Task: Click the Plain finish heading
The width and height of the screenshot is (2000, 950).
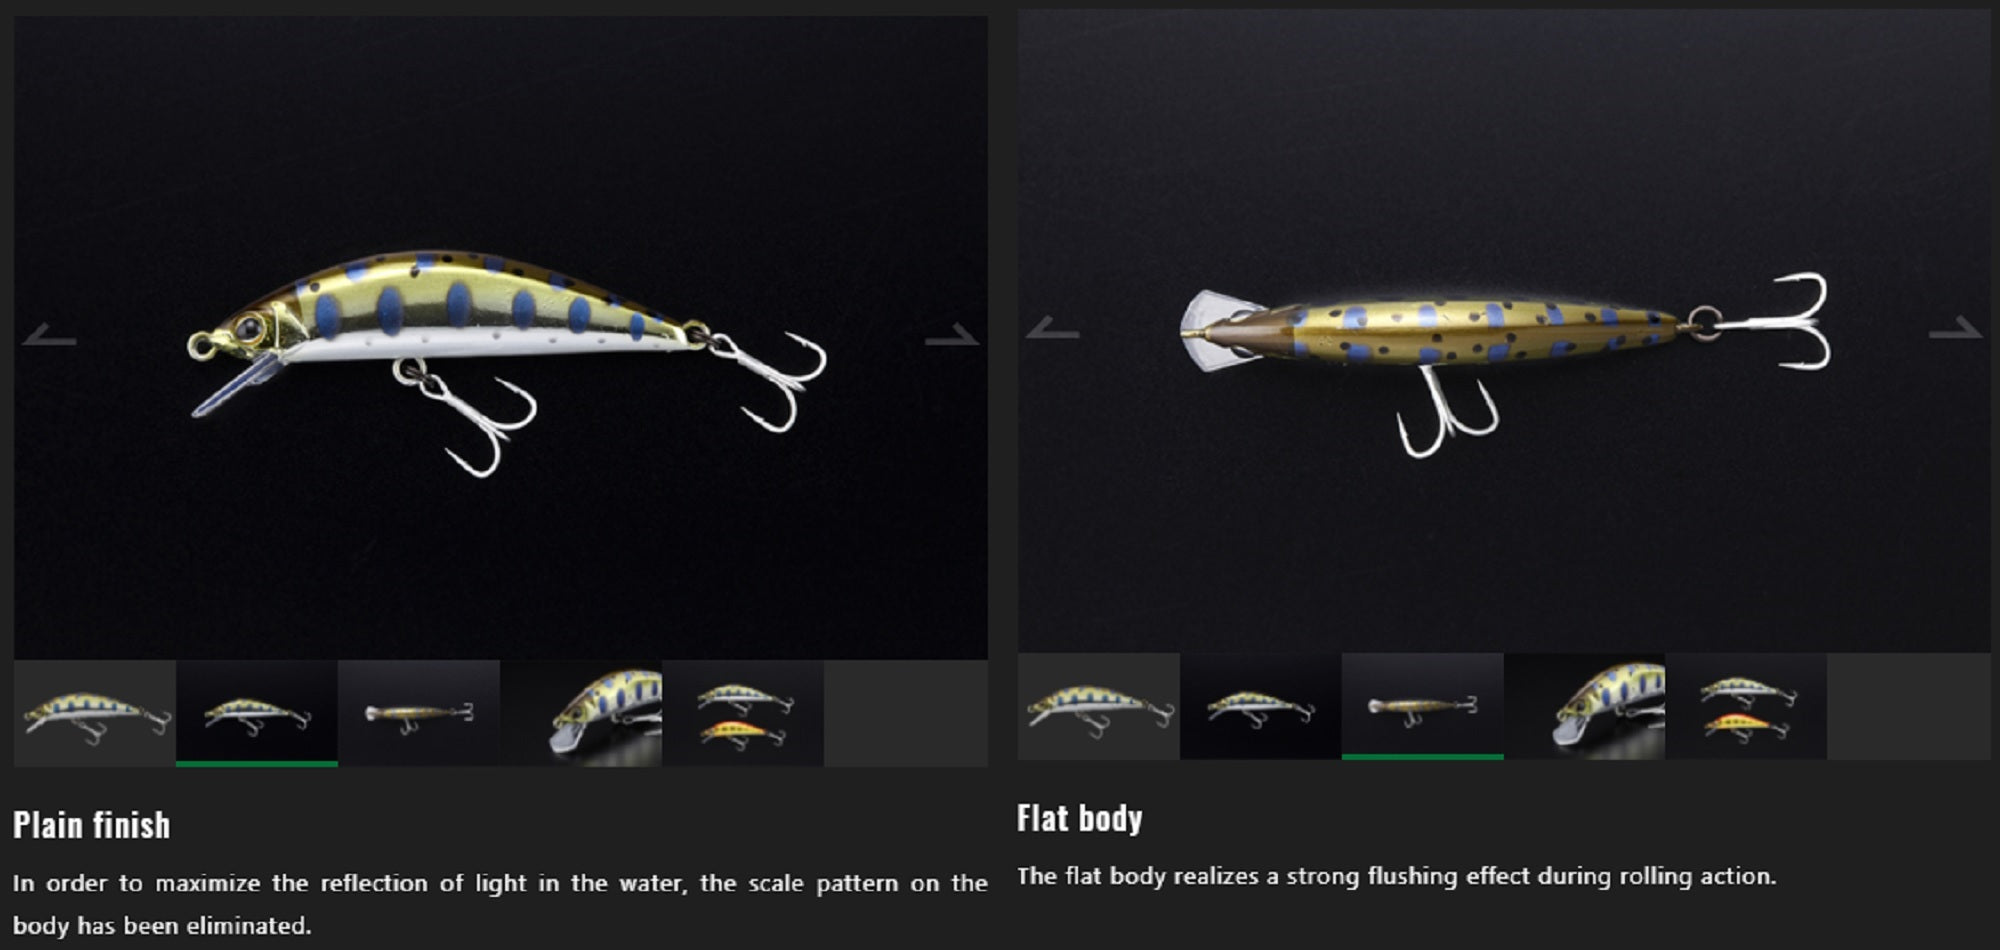Action: tap(91, 825)
